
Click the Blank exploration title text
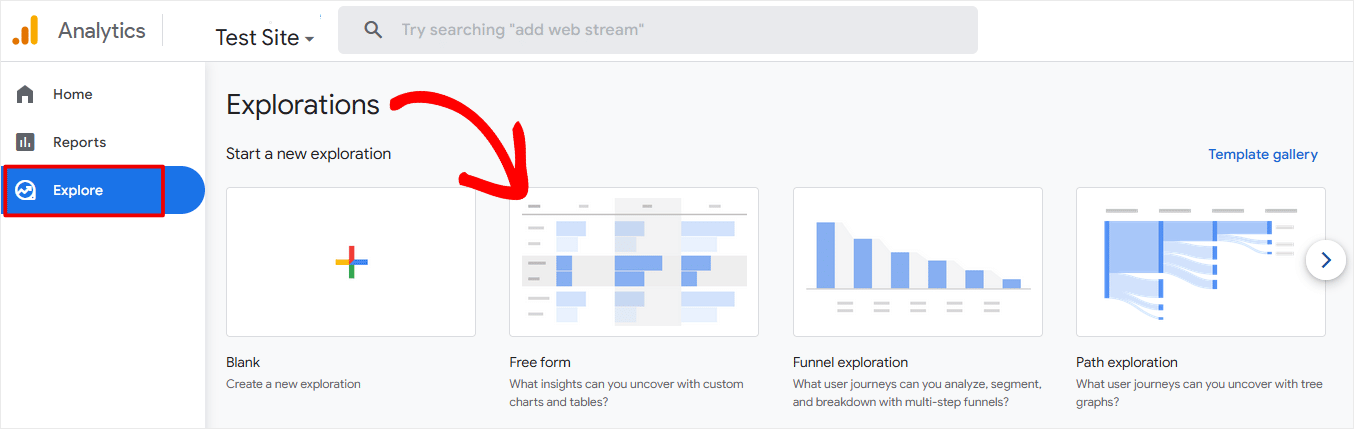click(x=243, y=362)
